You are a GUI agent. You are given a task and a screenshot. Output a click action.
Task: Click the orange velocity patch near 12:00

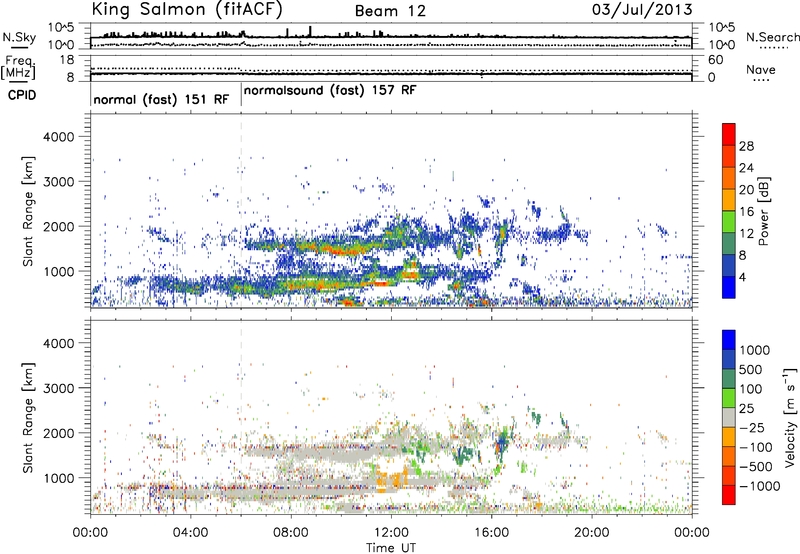coord(393,480)
